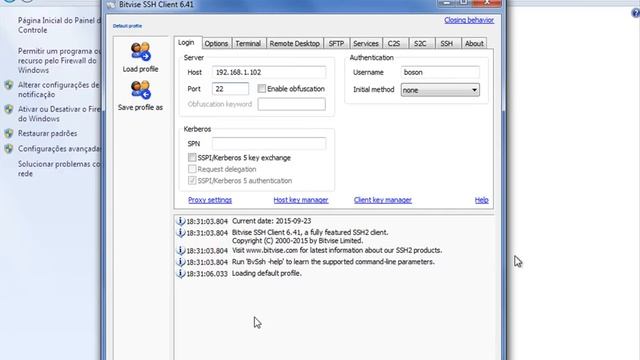Select the SFTP tab
This screenshot has width=640, height=360.
pos(336,43)
